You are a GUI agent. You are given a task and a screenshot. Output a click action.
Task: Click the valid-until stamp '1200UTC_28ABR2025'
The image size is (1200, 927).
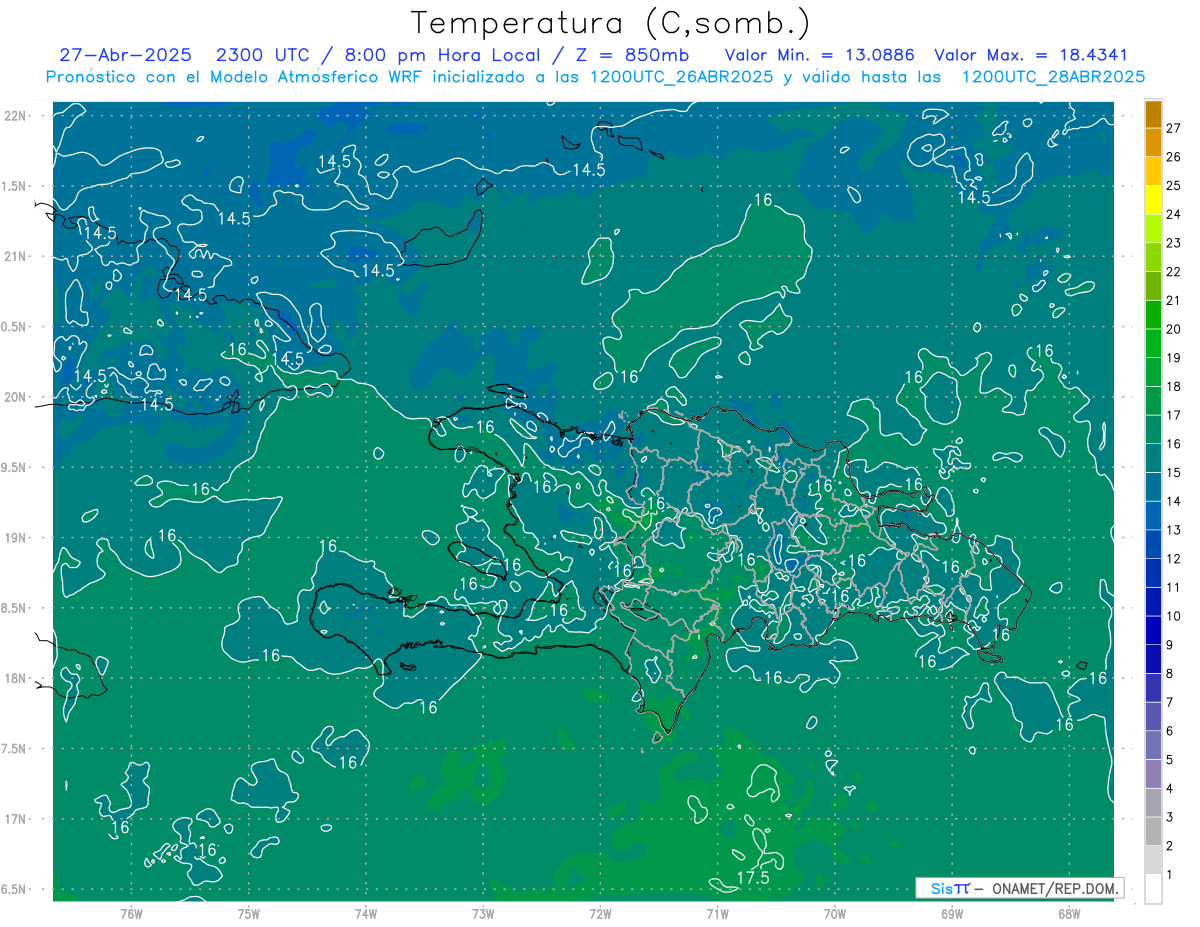1053,77
